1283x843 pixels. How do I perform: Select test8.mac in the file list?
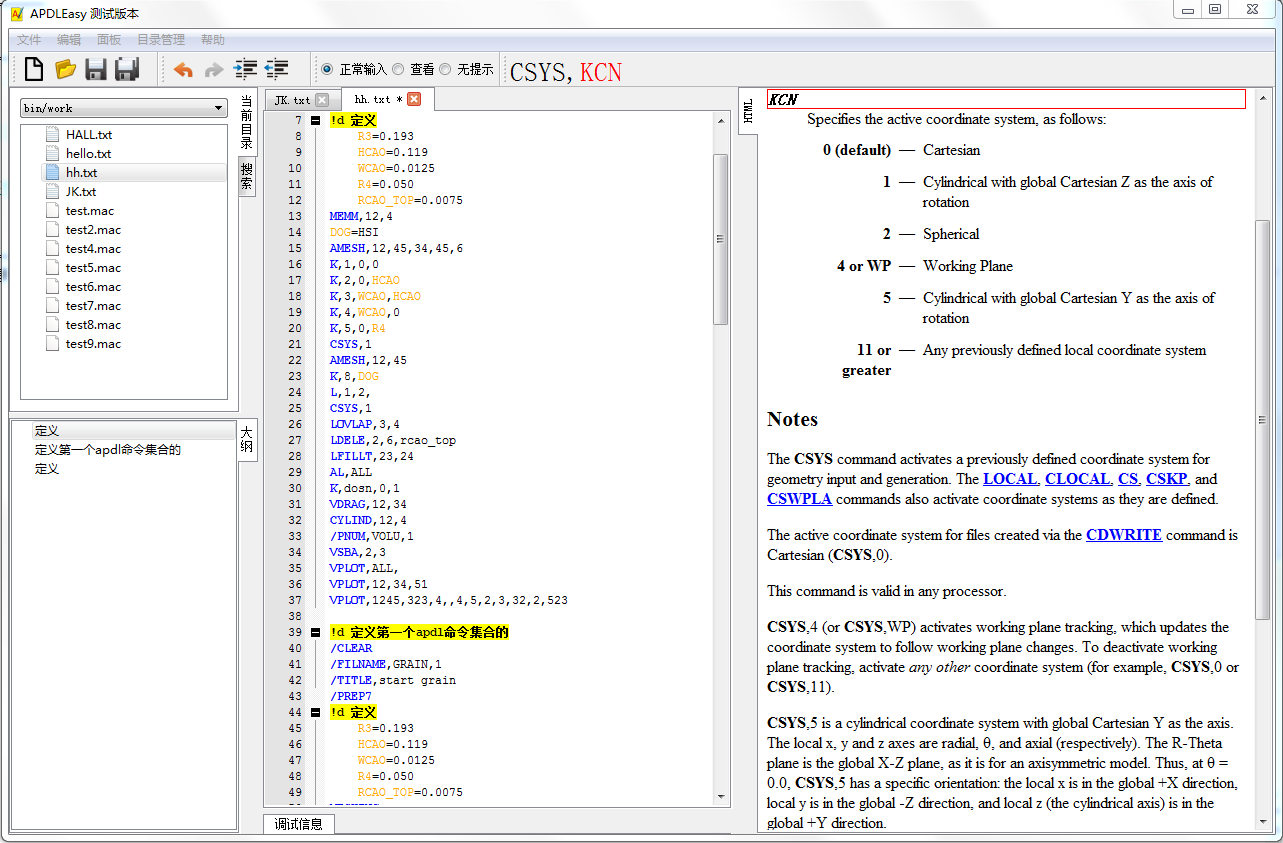(93, 324)
